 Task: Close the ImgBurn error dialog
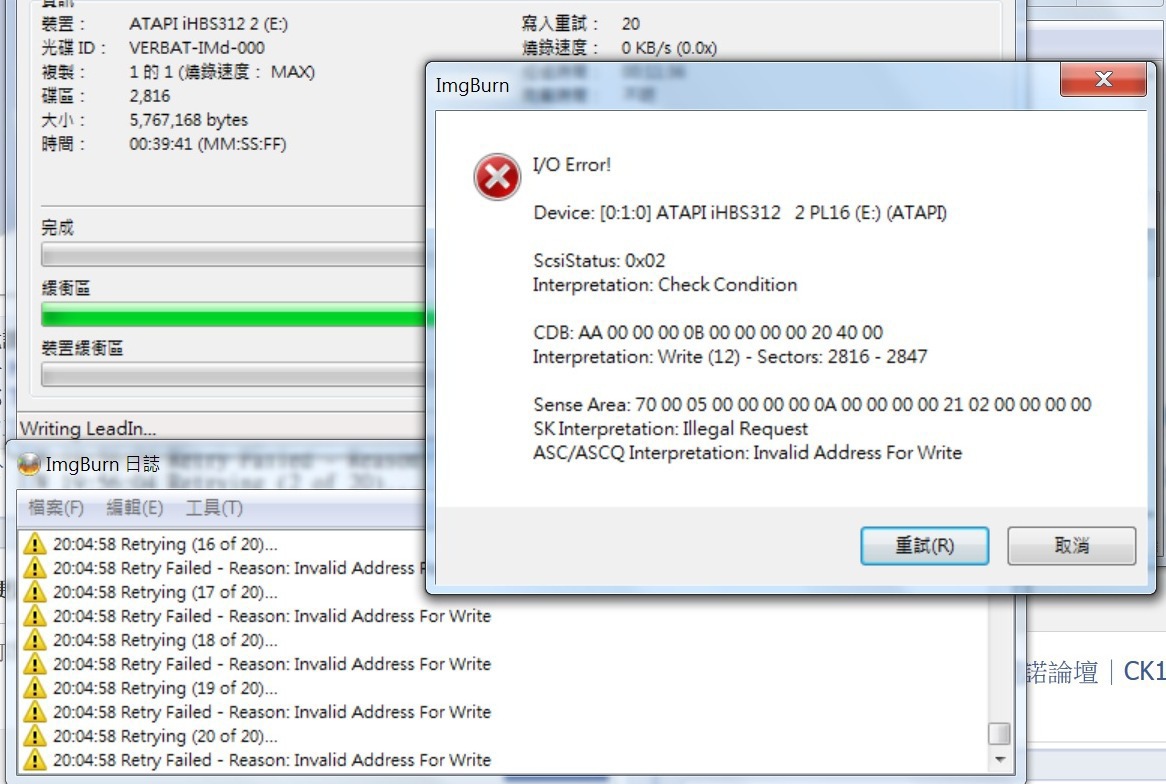point(1104,80)
